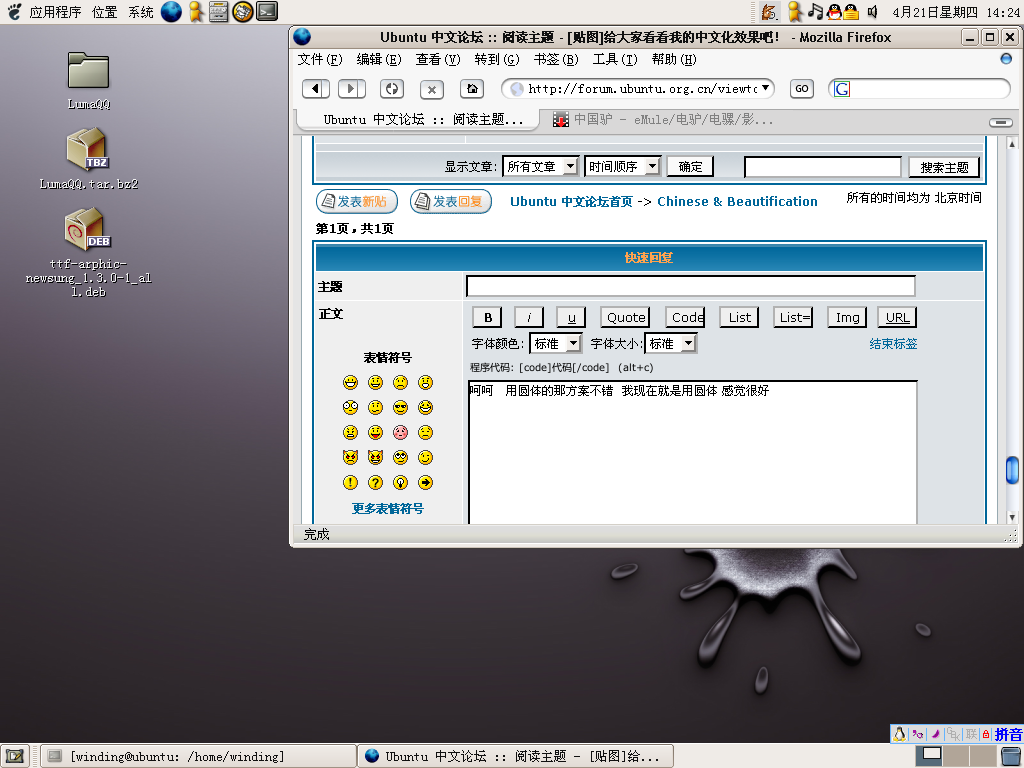This screenshot has width=1024, height=768.
Task: Open Google search engine icon selector
Action: pyautogui.click(x=842, y=89)
